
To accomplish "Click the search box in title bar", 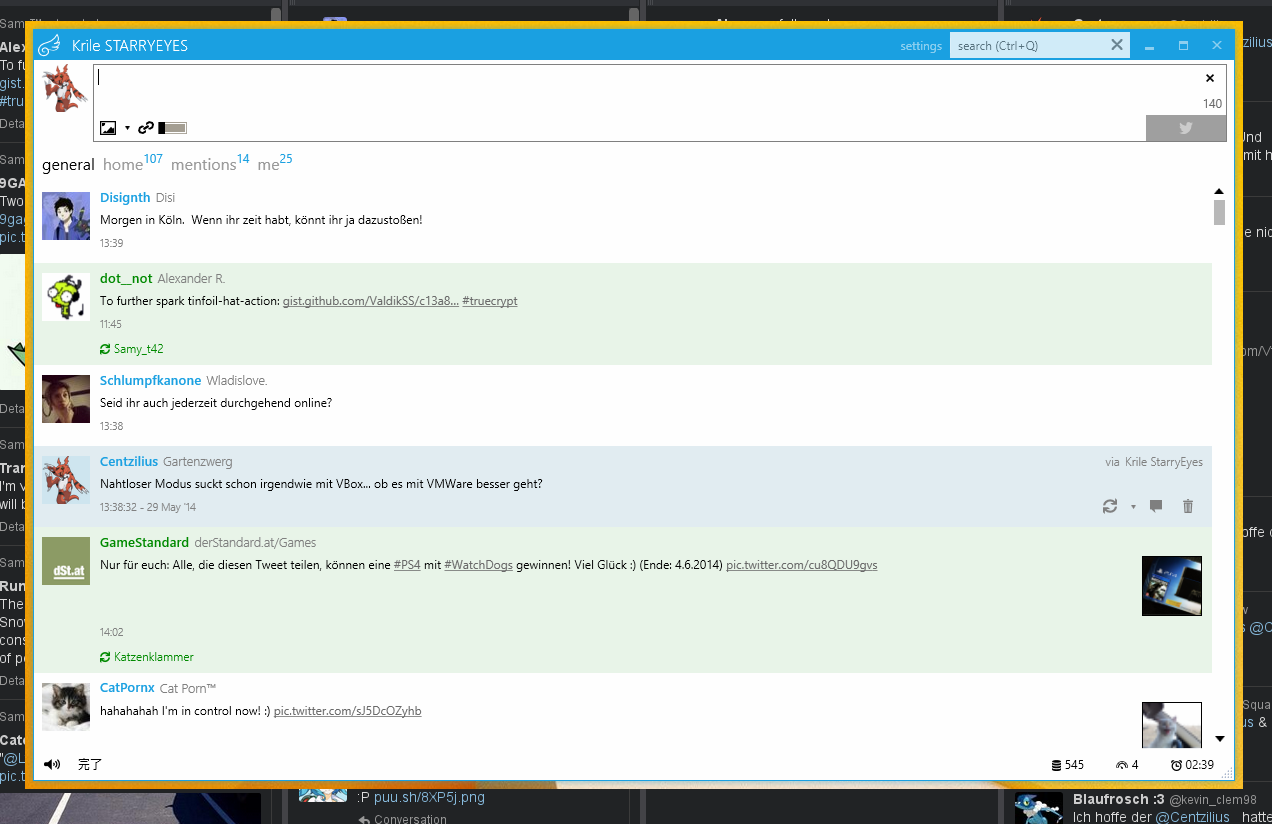I will [1030, 46].
